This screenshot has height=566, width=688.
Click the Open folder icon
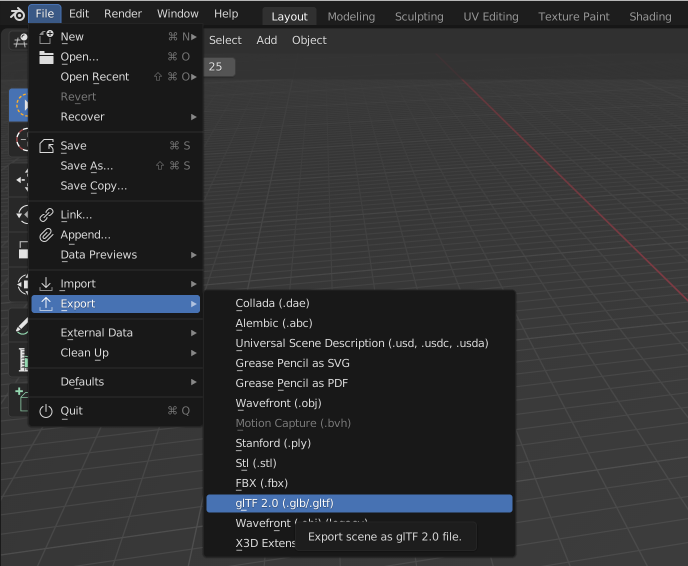46,57
